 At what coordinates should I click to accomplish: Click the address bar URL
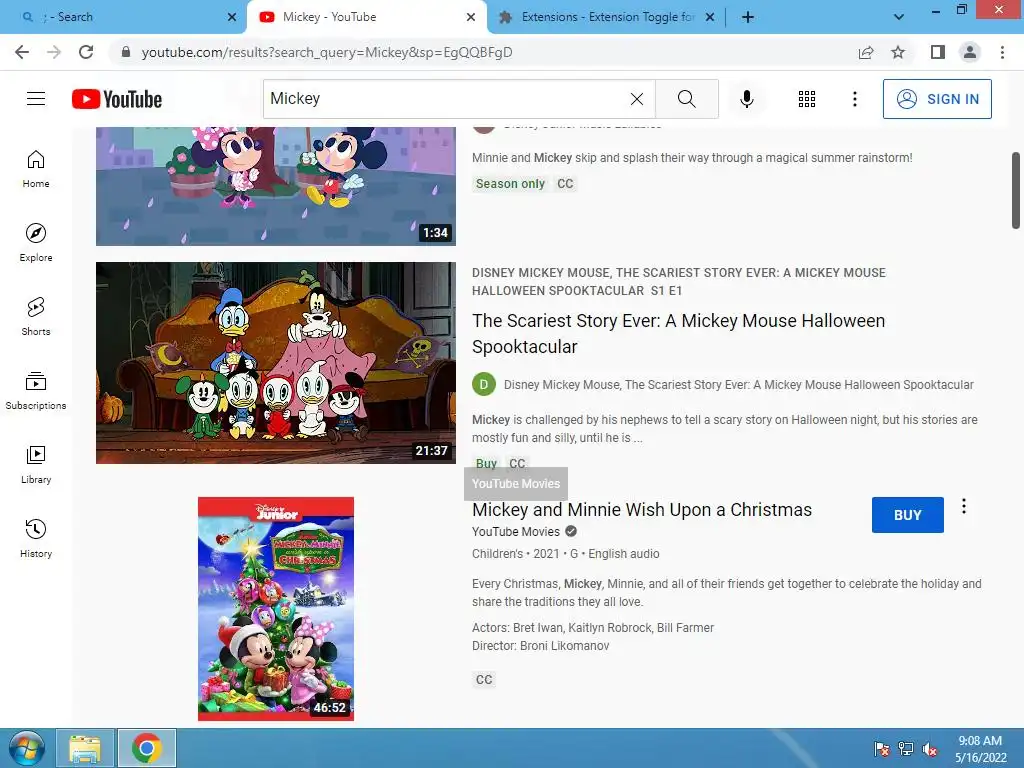[327, 52]
